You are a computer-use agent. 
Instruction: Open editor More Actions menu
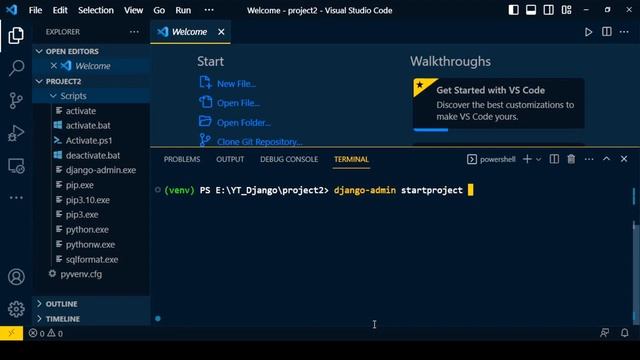(624, 32)
